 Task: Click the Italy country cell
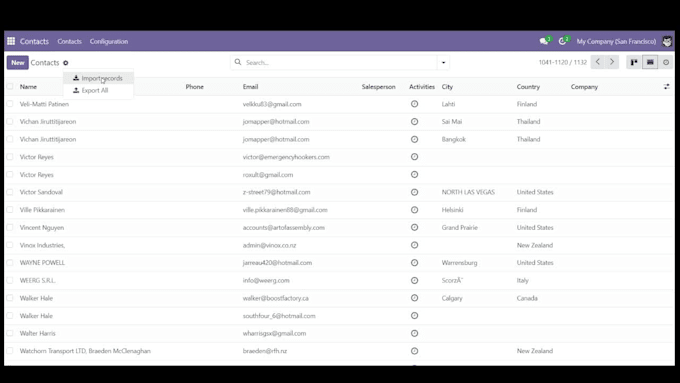click(x=523, y=281)
